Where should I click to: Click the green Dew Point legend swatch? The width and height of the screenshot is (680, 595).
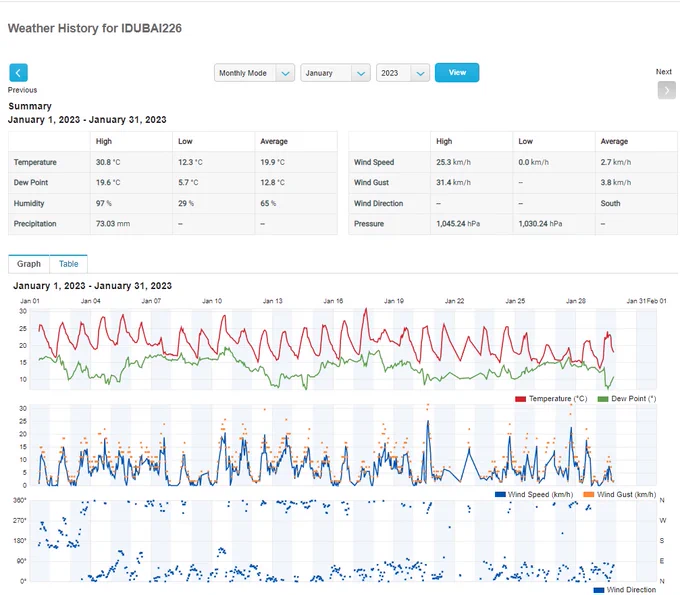click(602, 399)
